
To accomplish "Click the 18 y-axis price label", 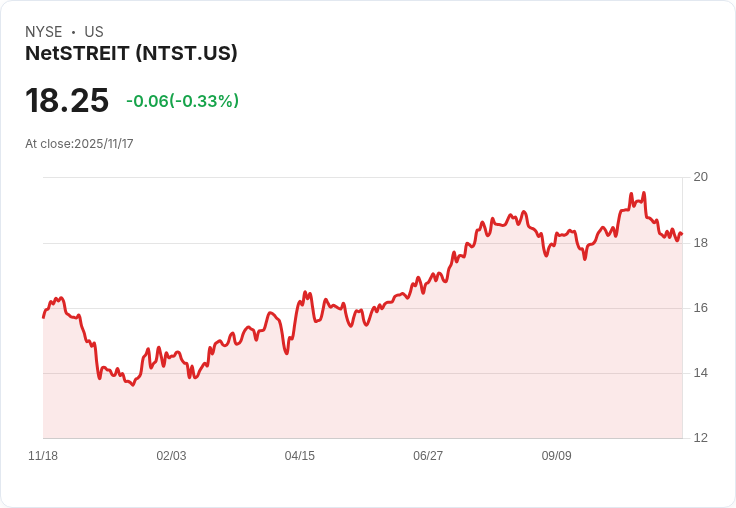I will (701, 243).
